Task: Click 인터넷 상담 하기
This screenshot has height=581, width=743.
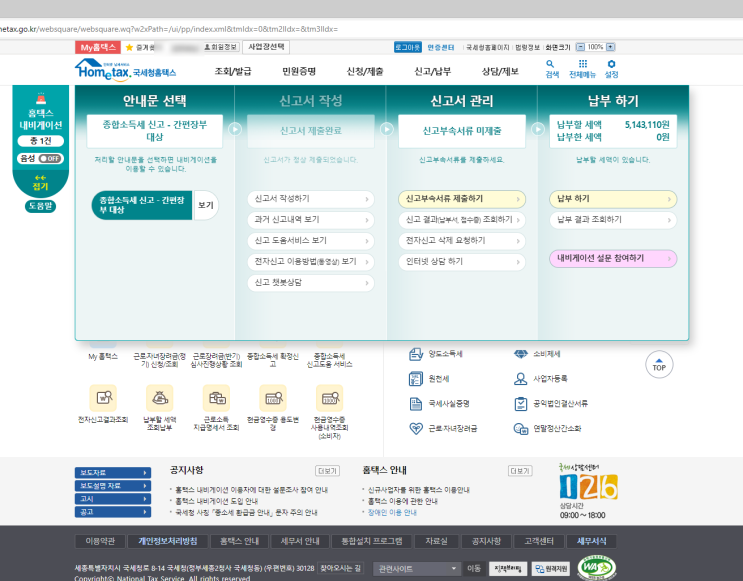Action: click(x=462, y=262)
